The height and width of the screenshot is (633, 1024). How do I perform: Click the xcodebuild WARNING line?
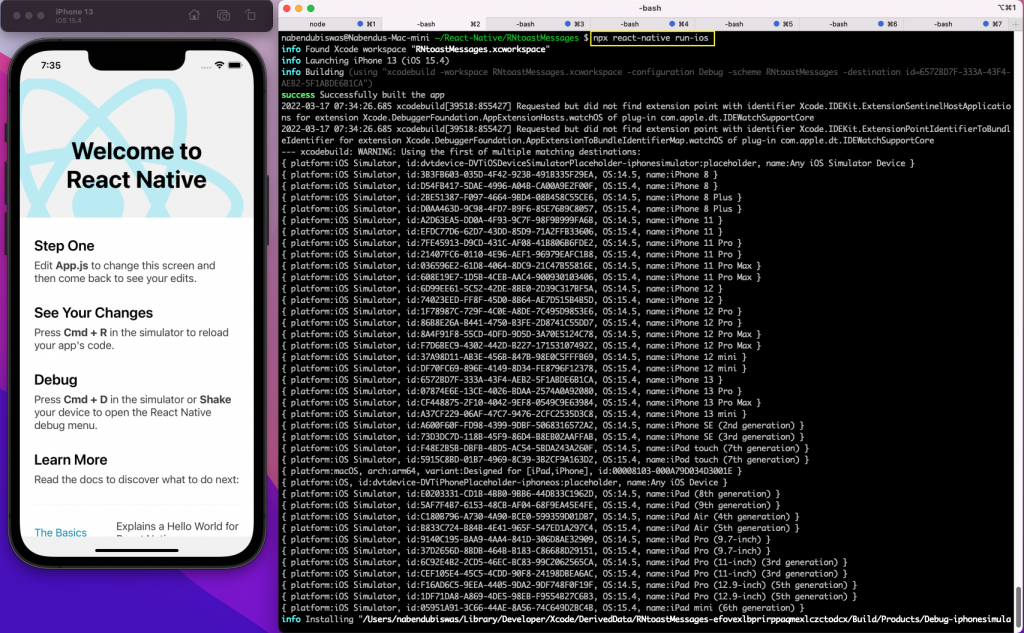pyautogui.click(x=461, y=152)
